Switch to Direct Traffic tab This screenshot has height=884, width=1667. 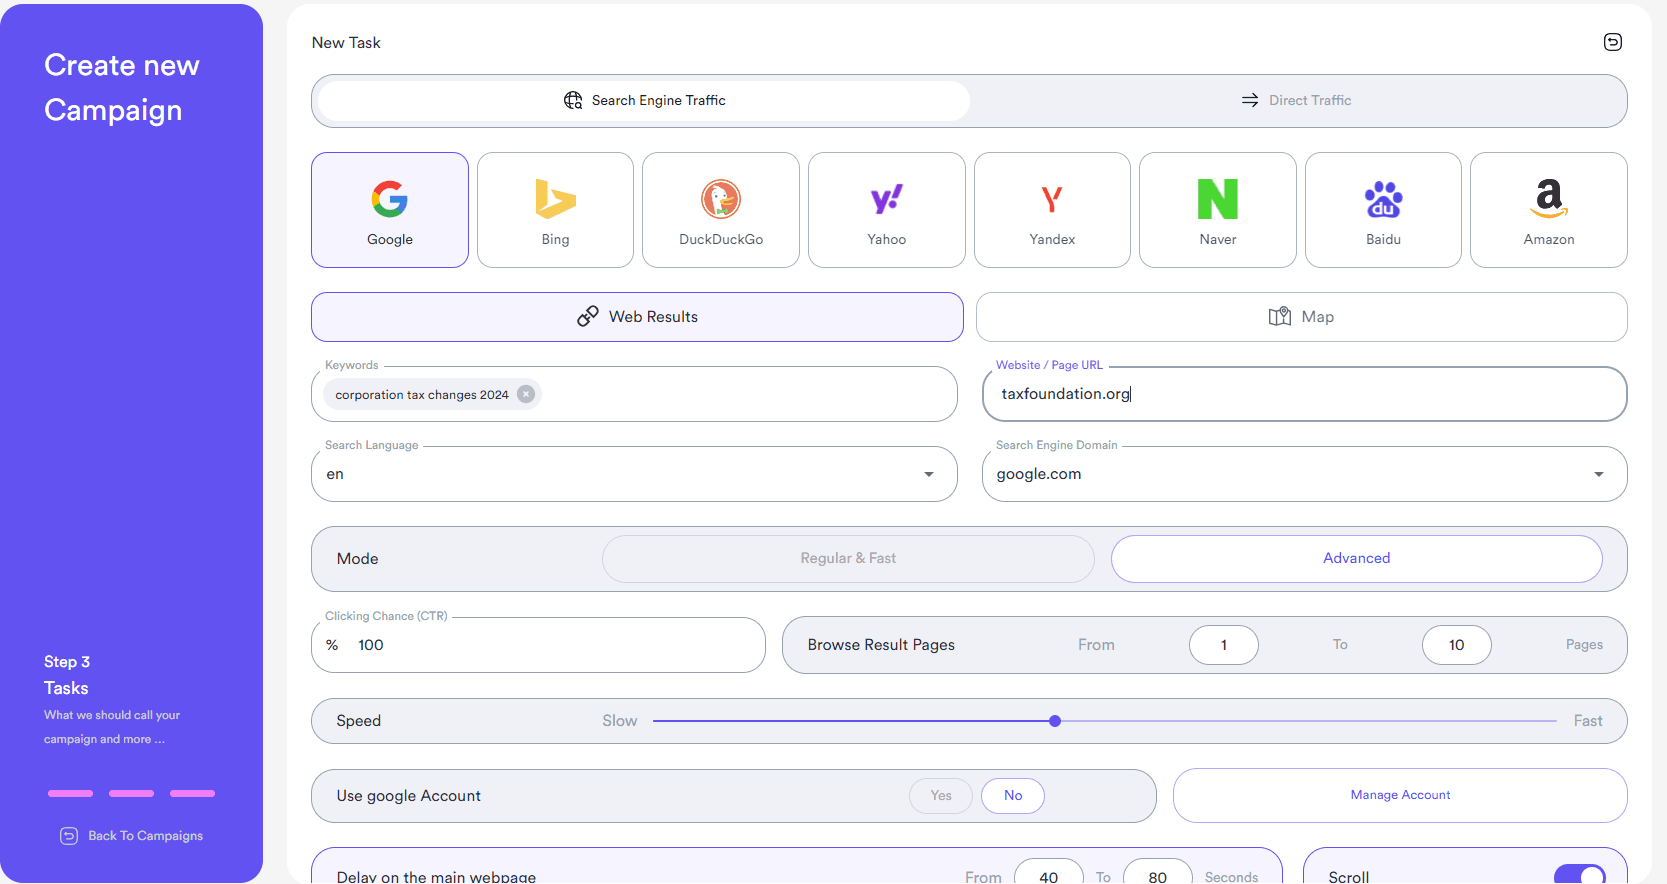pyautogui.click(x=1296, y=101)
